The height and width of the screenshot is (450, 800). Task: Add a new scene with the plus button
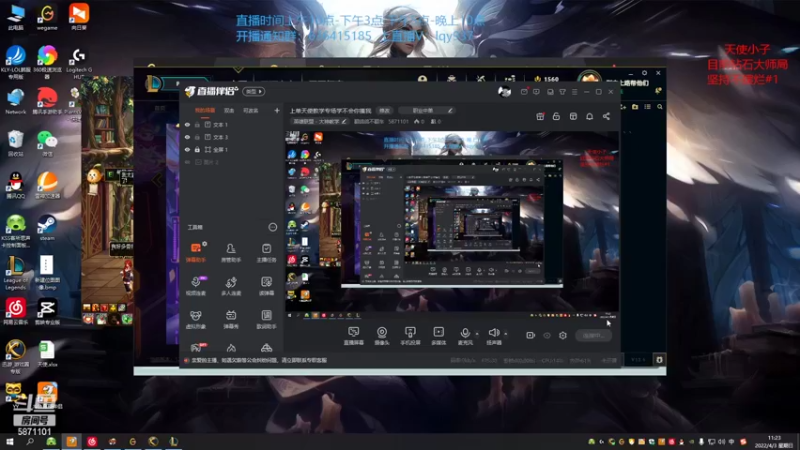pos(277,110)
